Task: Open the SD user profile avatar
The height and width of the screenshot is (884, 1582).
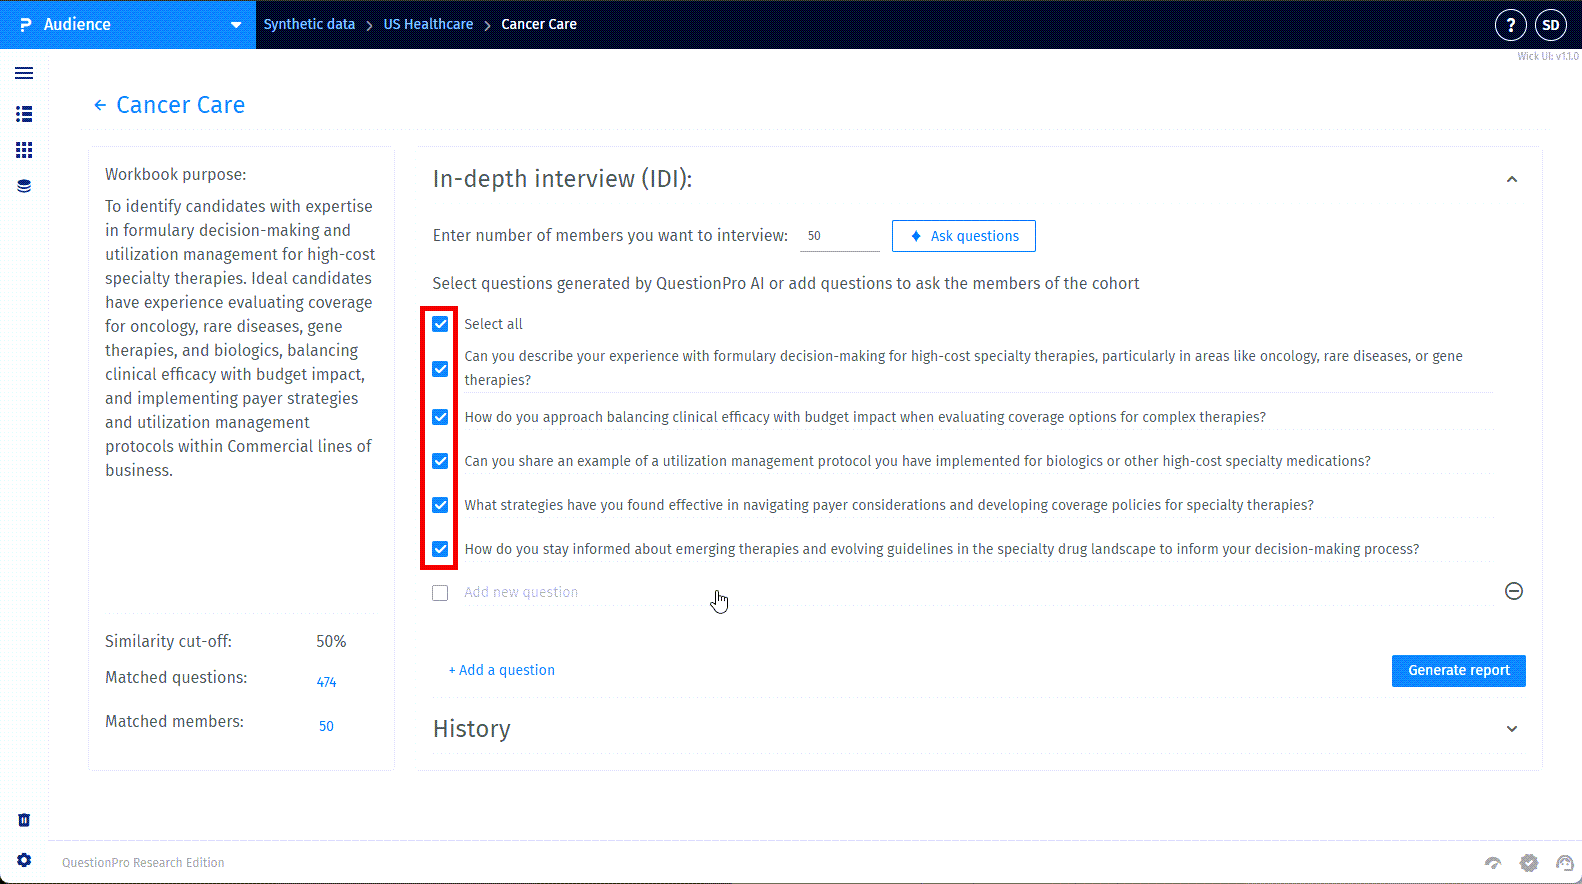Action: click(1551, 25)
